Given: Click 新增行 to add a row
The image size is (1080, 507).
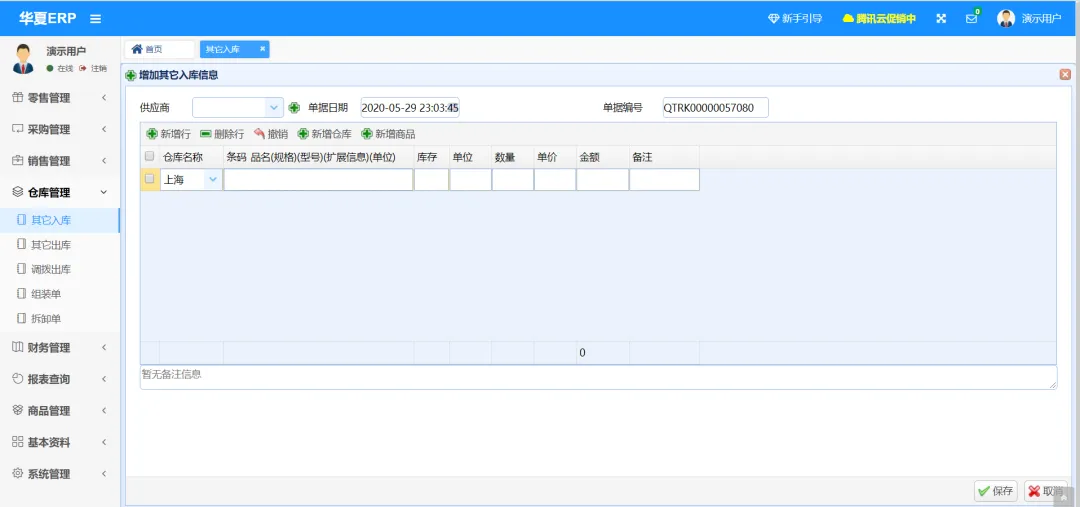Looking at the screenshot, I should click(x=169, y=134).
